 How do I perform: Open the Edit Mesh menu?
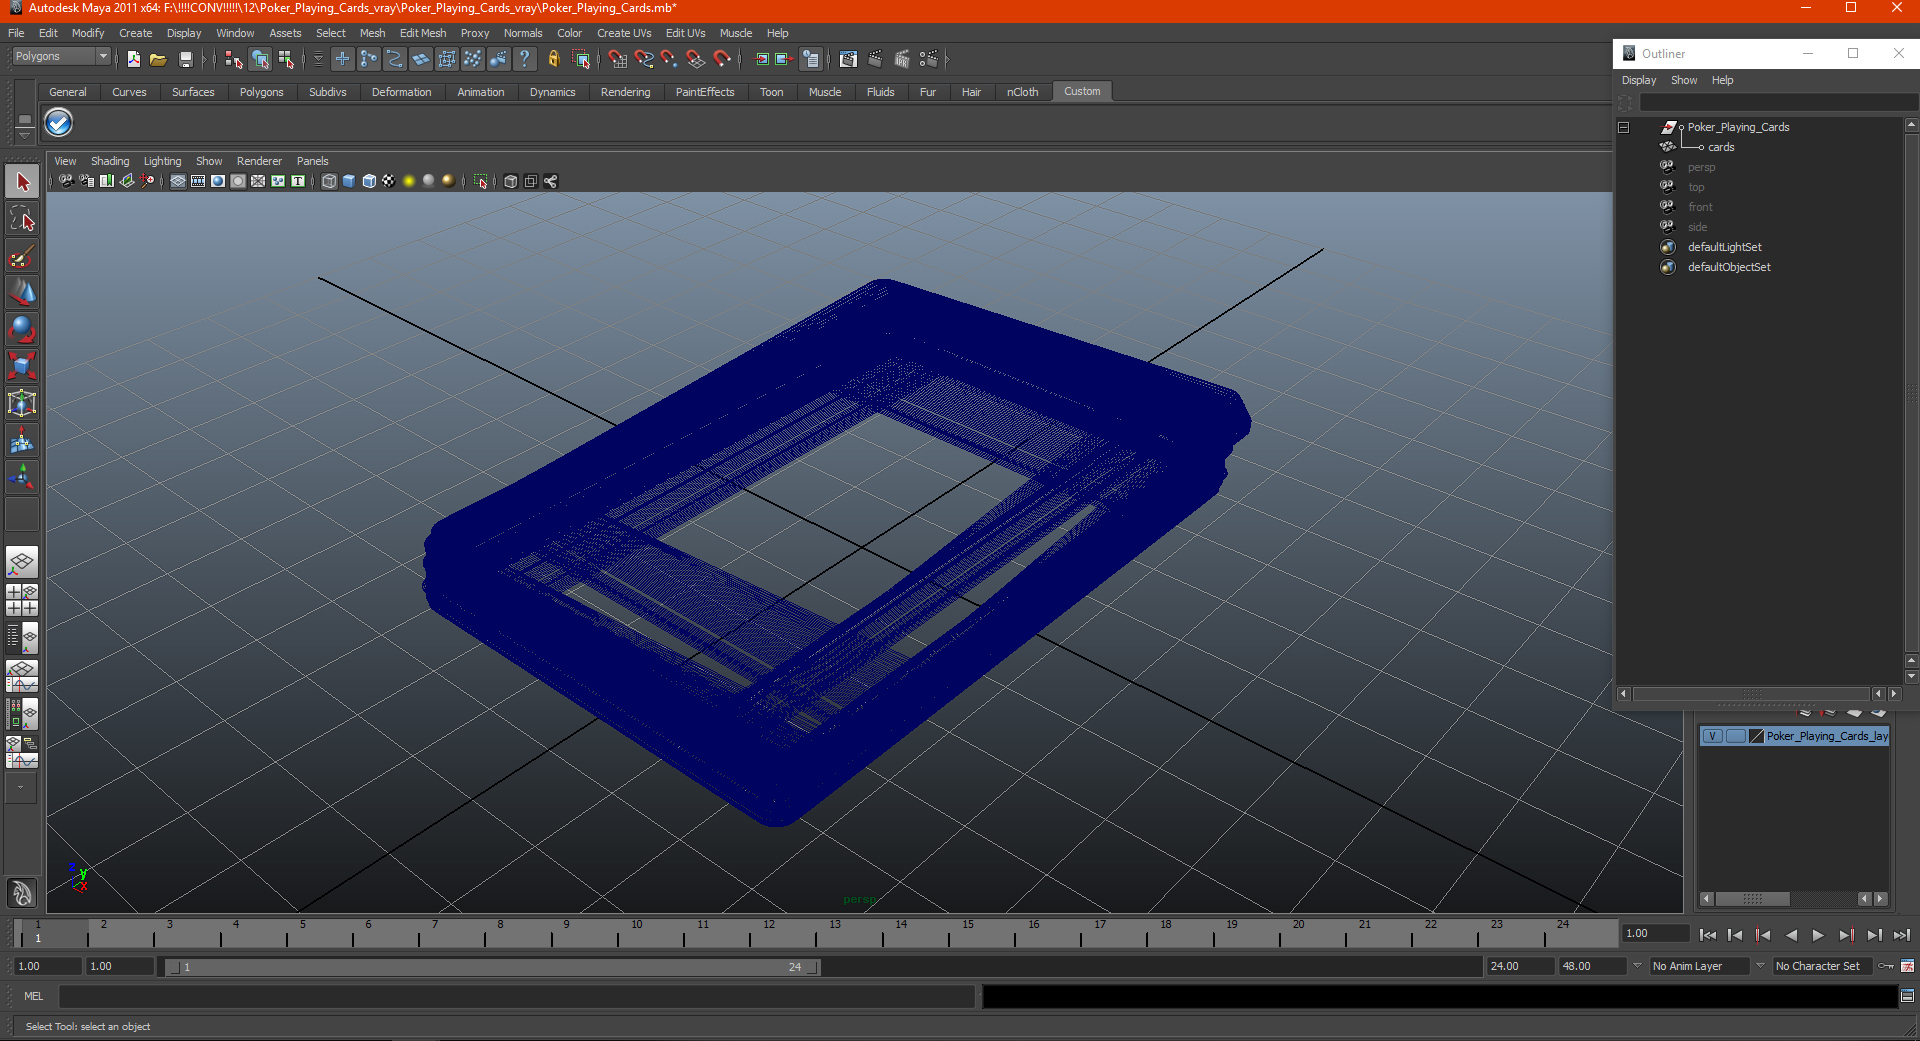point(423,33)
